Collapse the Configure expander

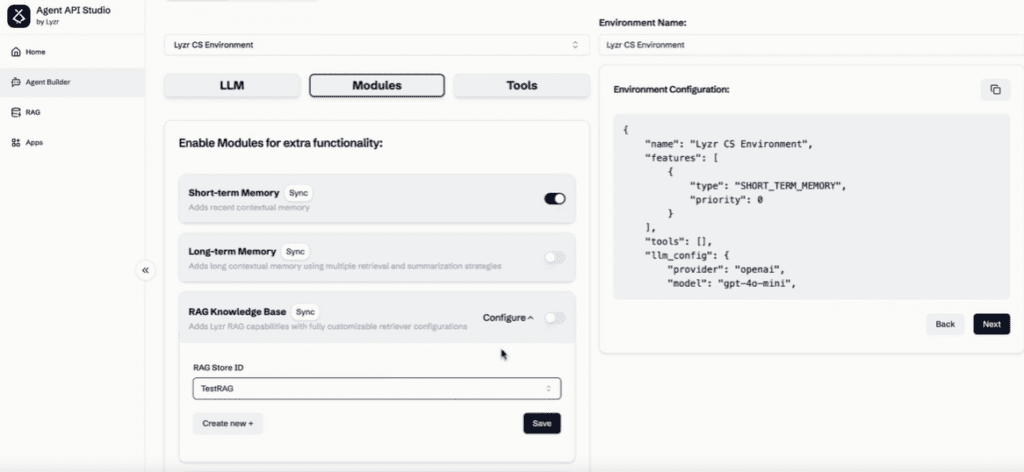click(x=508, y=318)
